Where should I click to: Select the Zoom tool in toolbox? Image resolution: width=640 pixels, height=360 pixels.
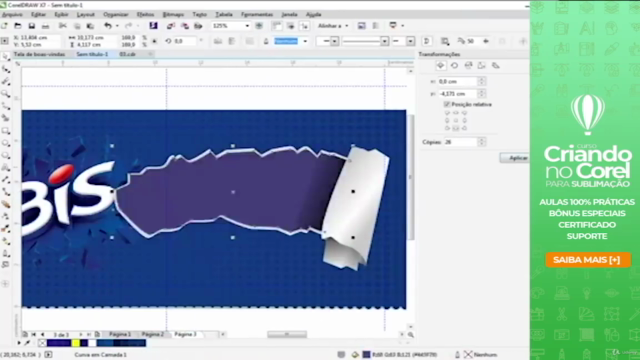point(5,94)
